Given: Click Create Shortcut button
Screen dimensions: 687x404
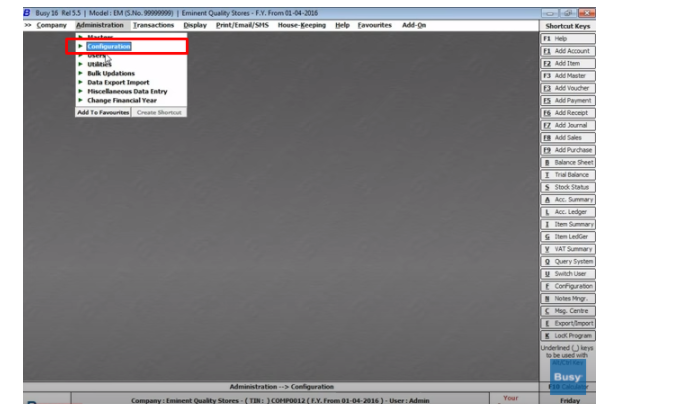Looking at the screenshot, I should point(159,112).
